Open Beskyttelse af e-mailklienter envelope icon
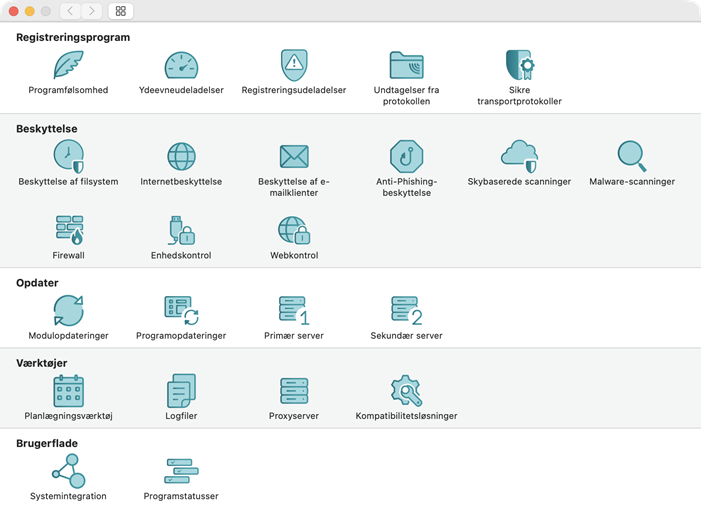The height and width of the screenshot is (508, 701). (x=294, y=157)
